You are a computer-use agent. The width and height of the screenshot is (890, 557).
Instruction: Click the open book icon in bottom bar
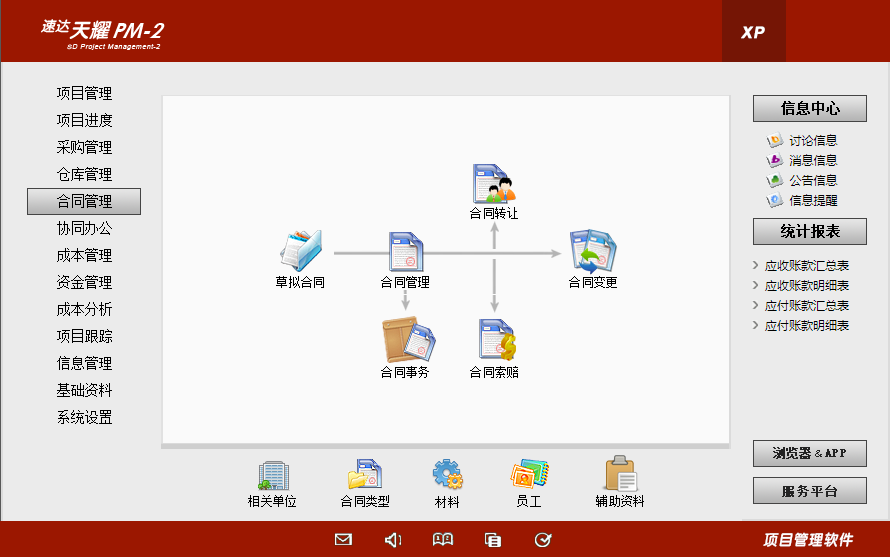443,540
